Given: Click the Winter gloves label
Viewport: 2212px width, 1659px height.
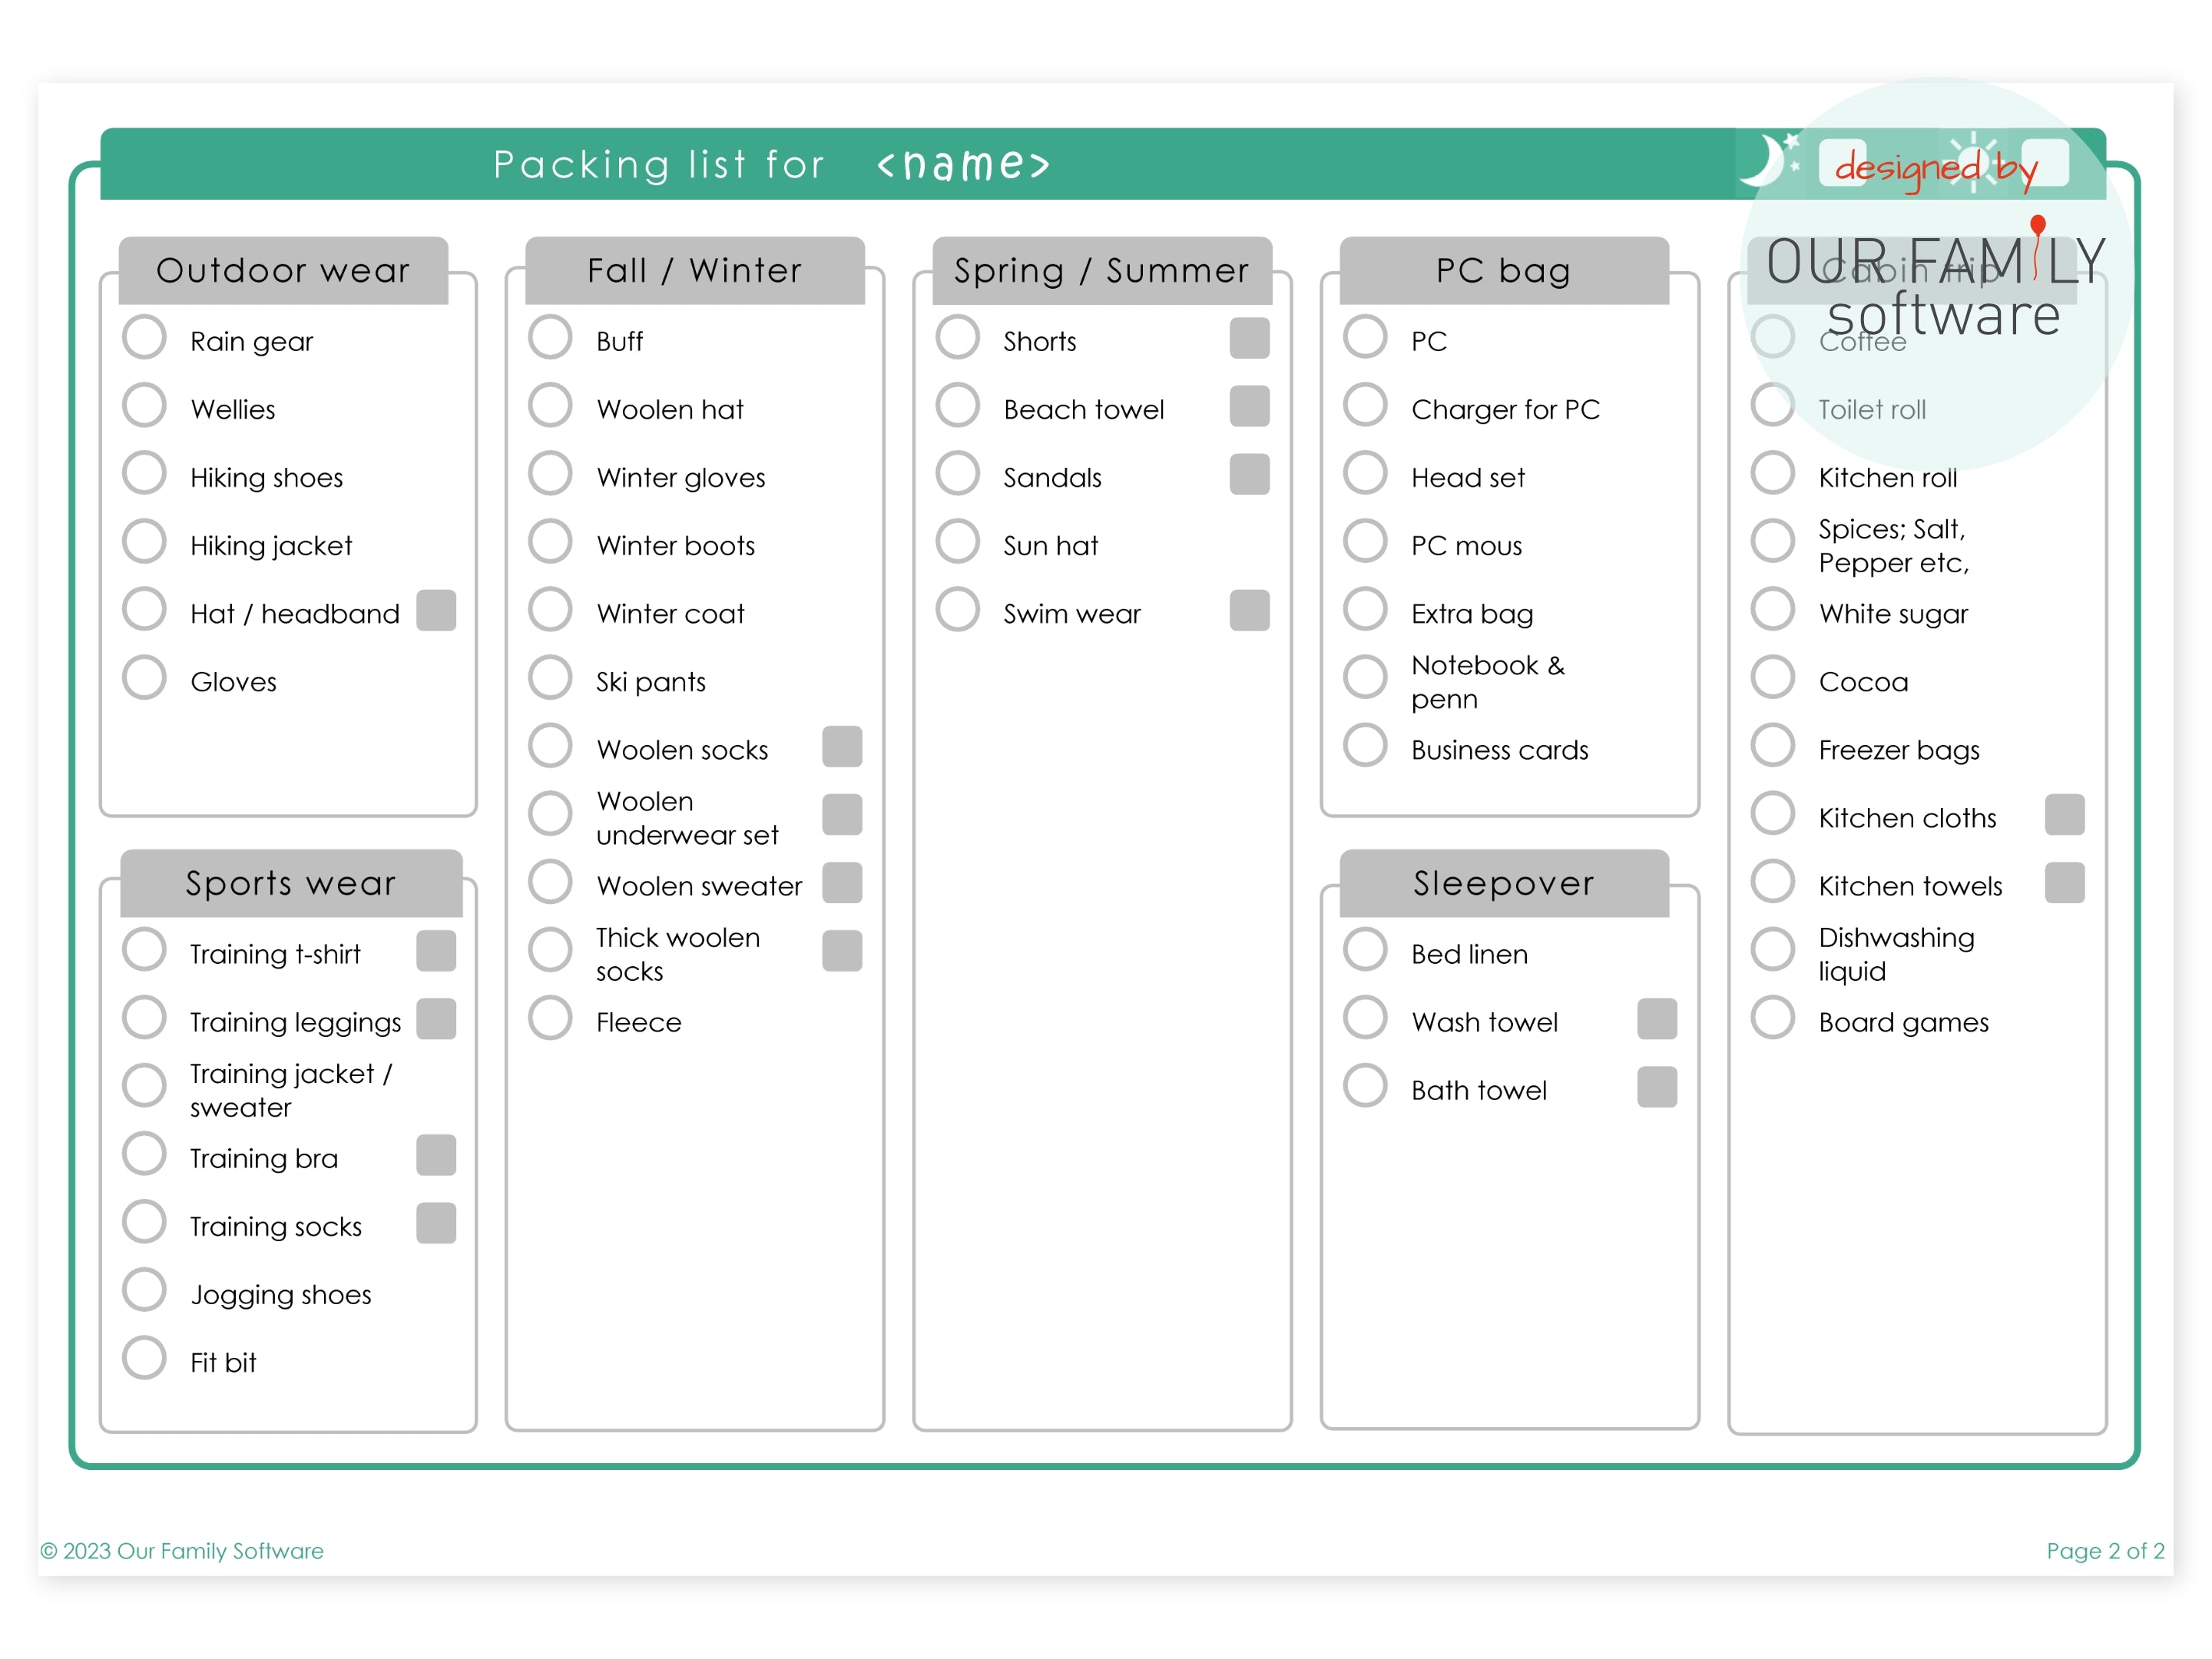Looking at the screenshot, I should 680,477.
